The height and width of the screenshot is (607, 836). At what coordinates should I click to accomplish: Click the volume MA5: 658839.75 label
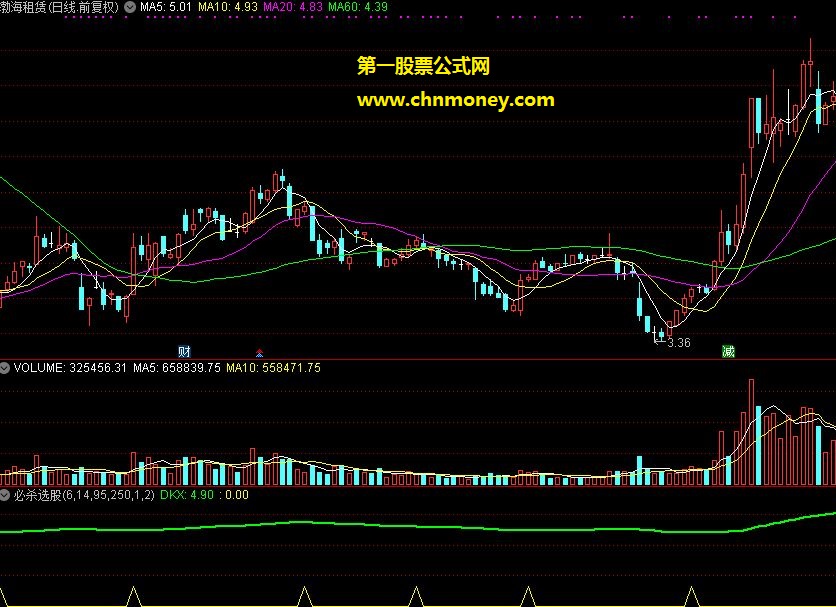[176, 368]
